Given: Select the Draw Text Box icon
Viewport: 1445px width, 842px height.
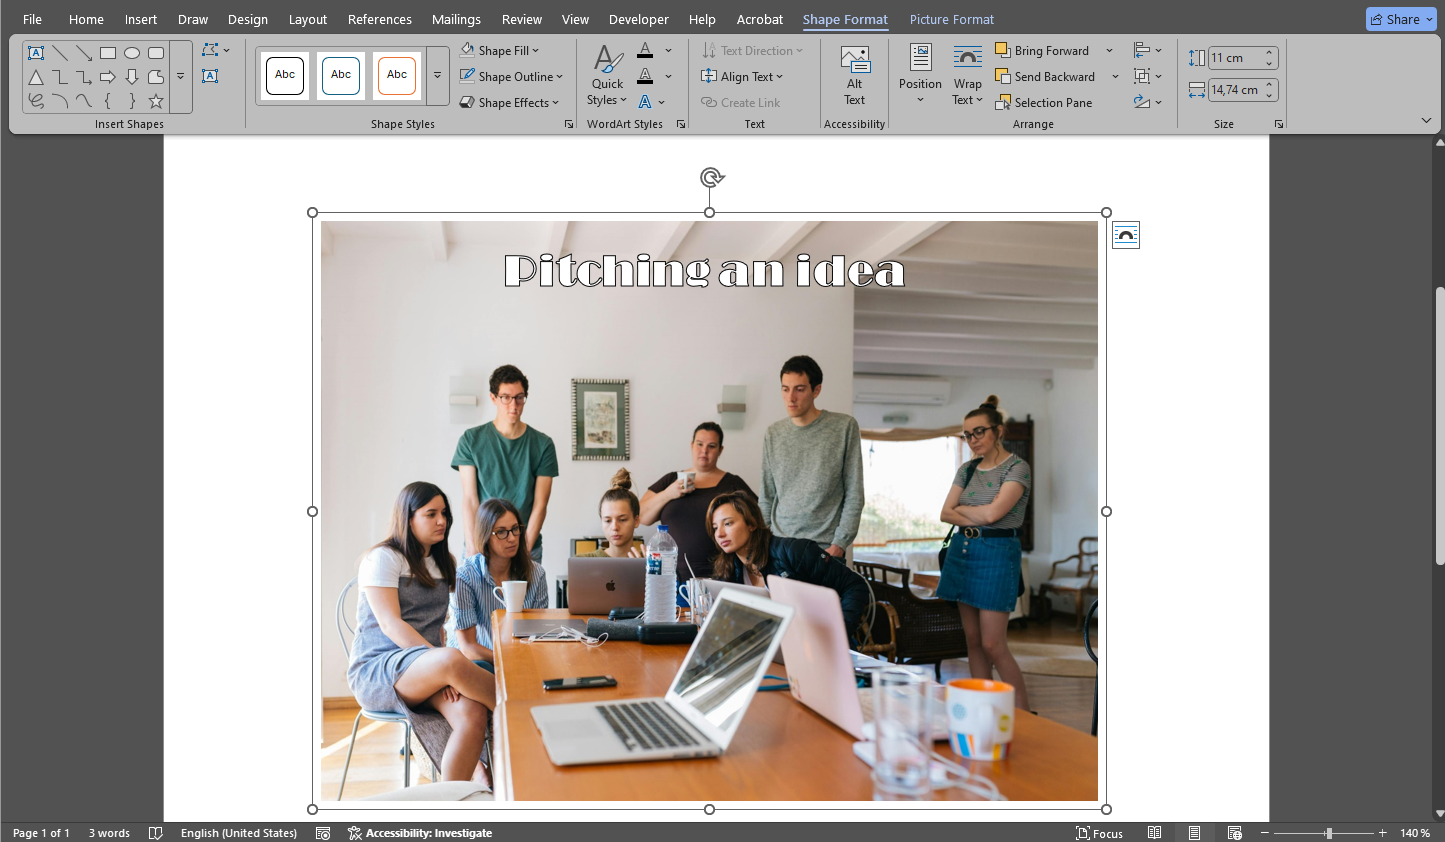Looking at the screenshot, I should [211, 76].
